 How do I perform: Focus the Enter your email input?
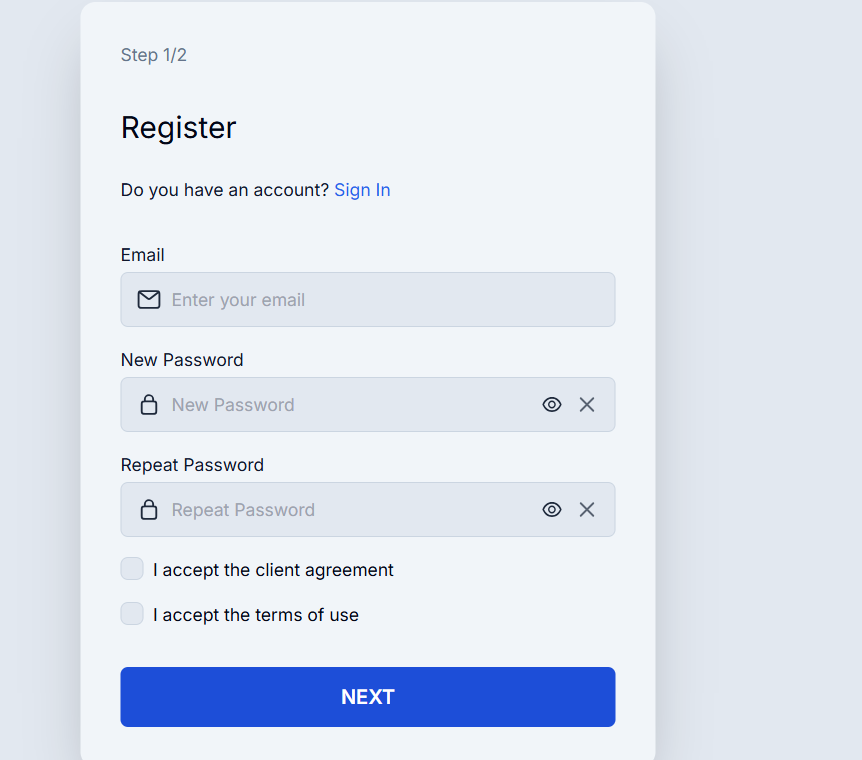(x=368, y=300)
